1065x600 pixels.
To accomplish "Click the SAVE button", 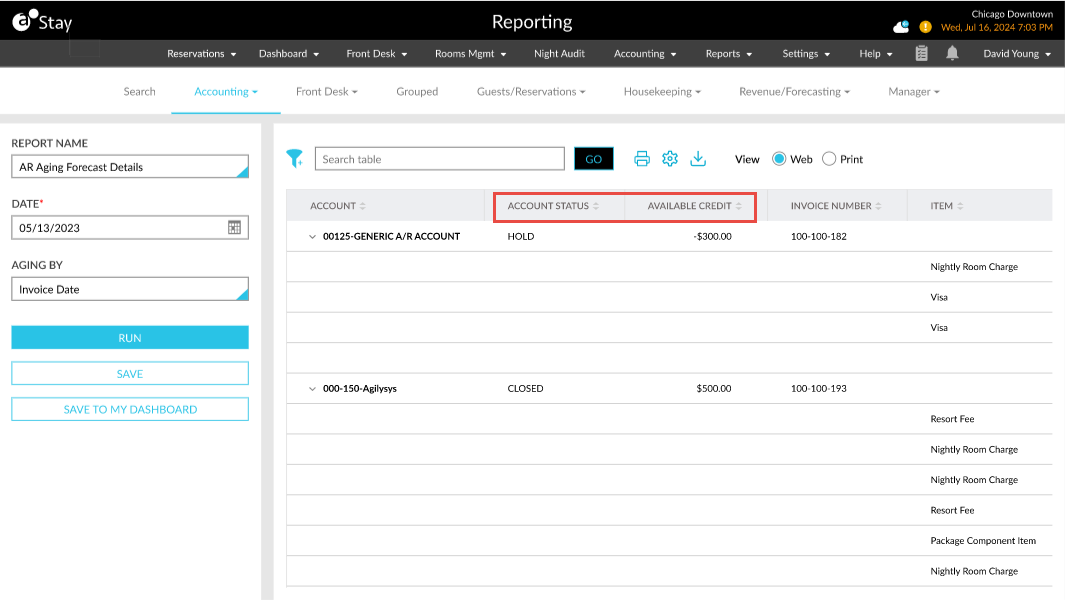I will point(130,374).
